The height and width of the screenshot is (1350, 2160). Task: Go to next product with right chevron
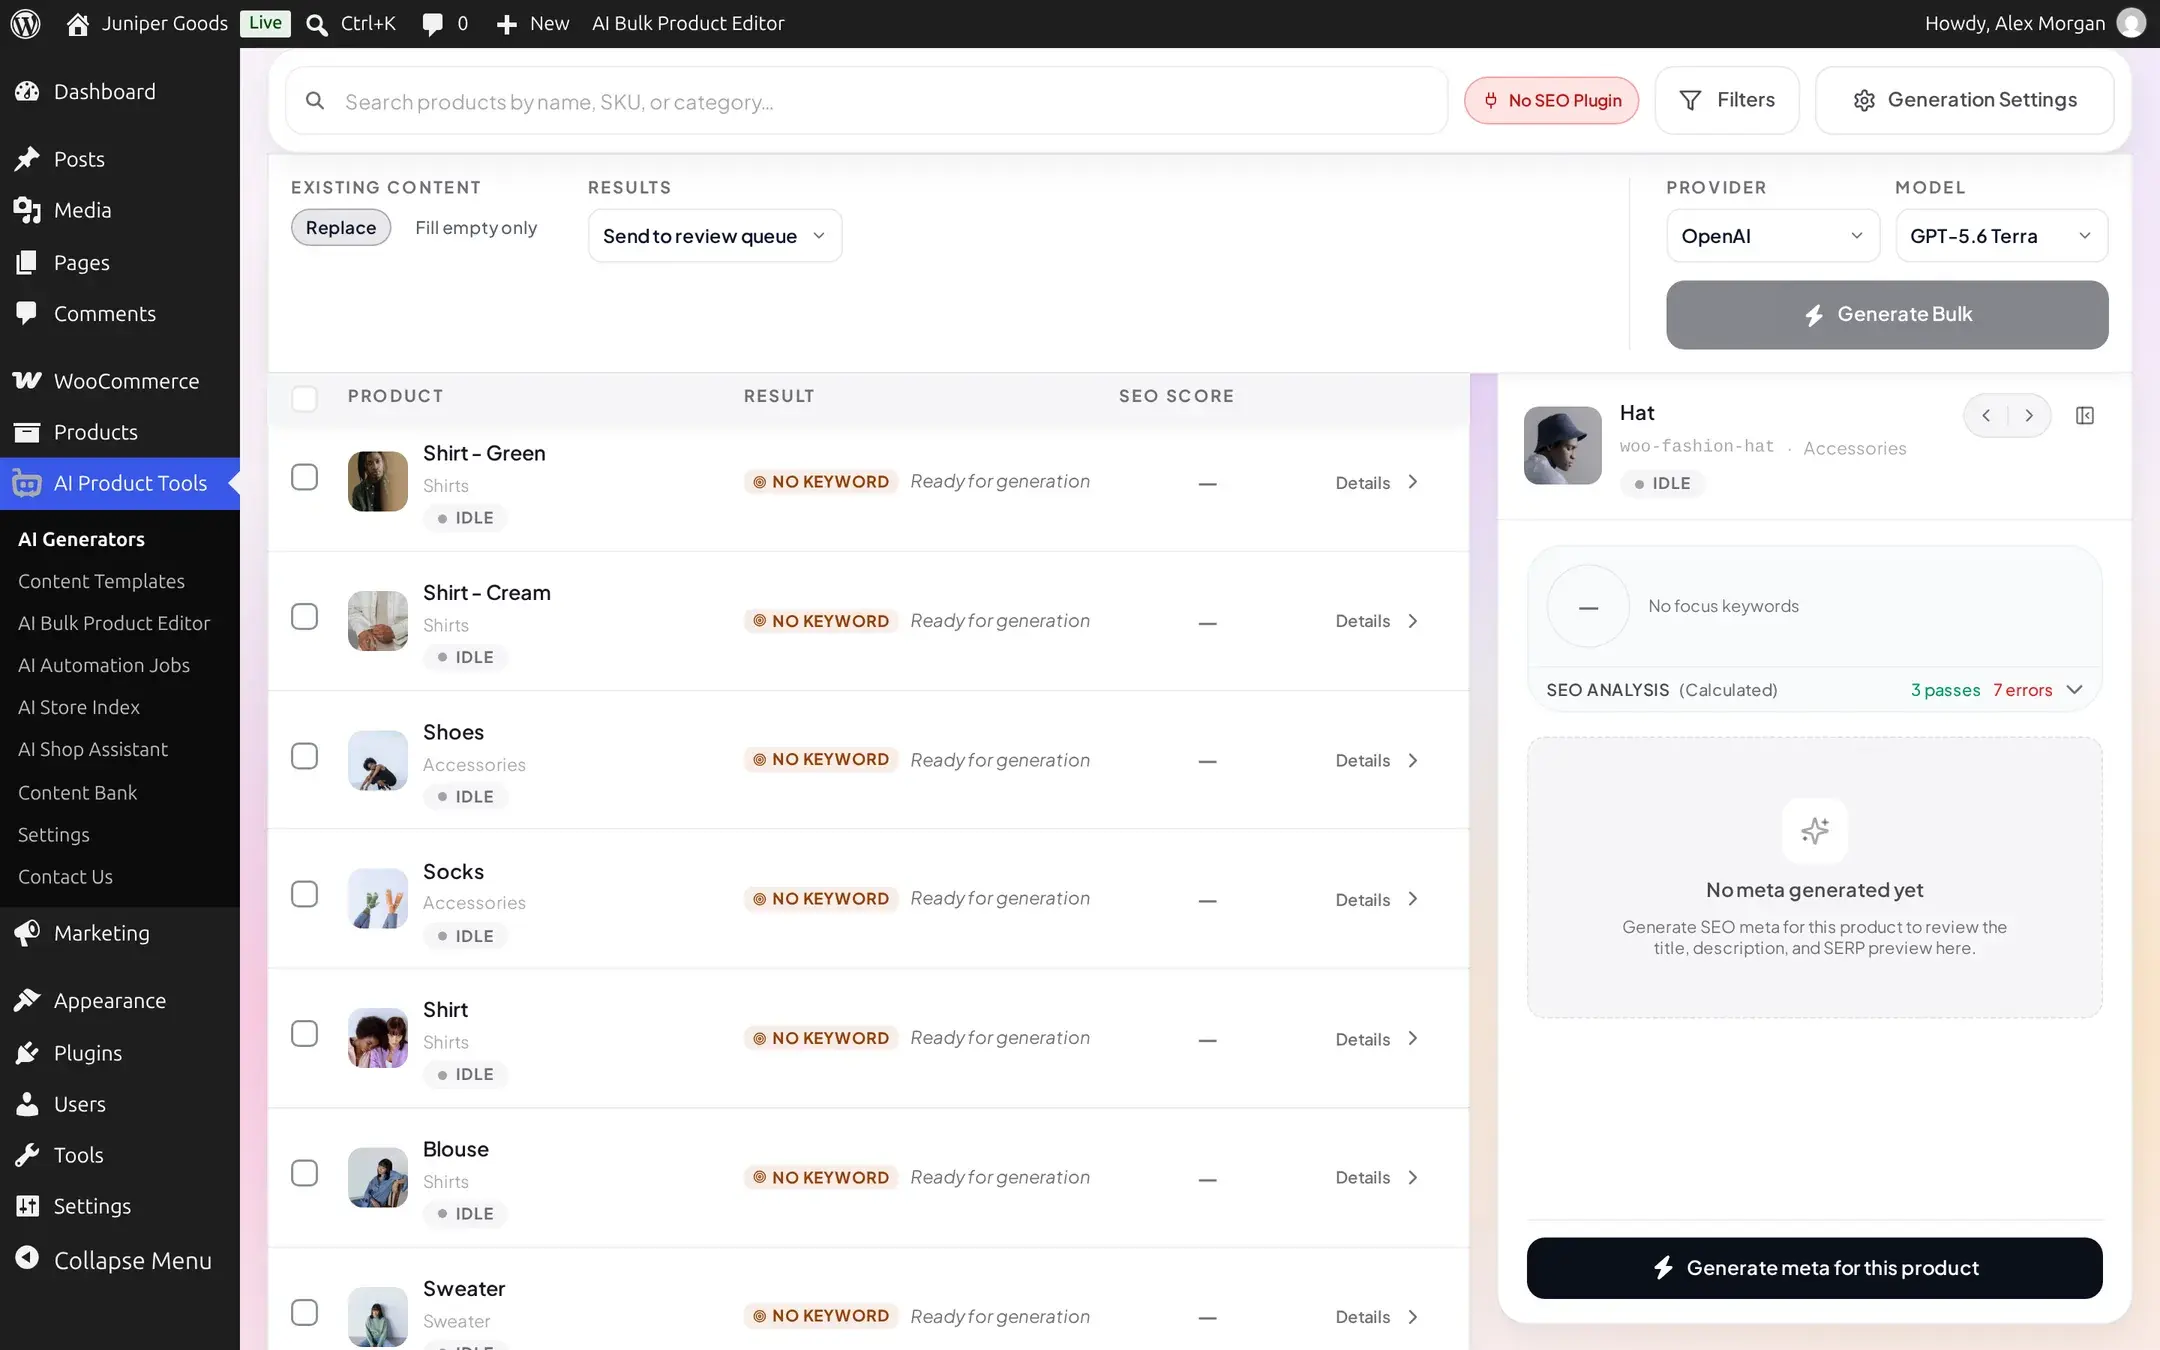2029,415
